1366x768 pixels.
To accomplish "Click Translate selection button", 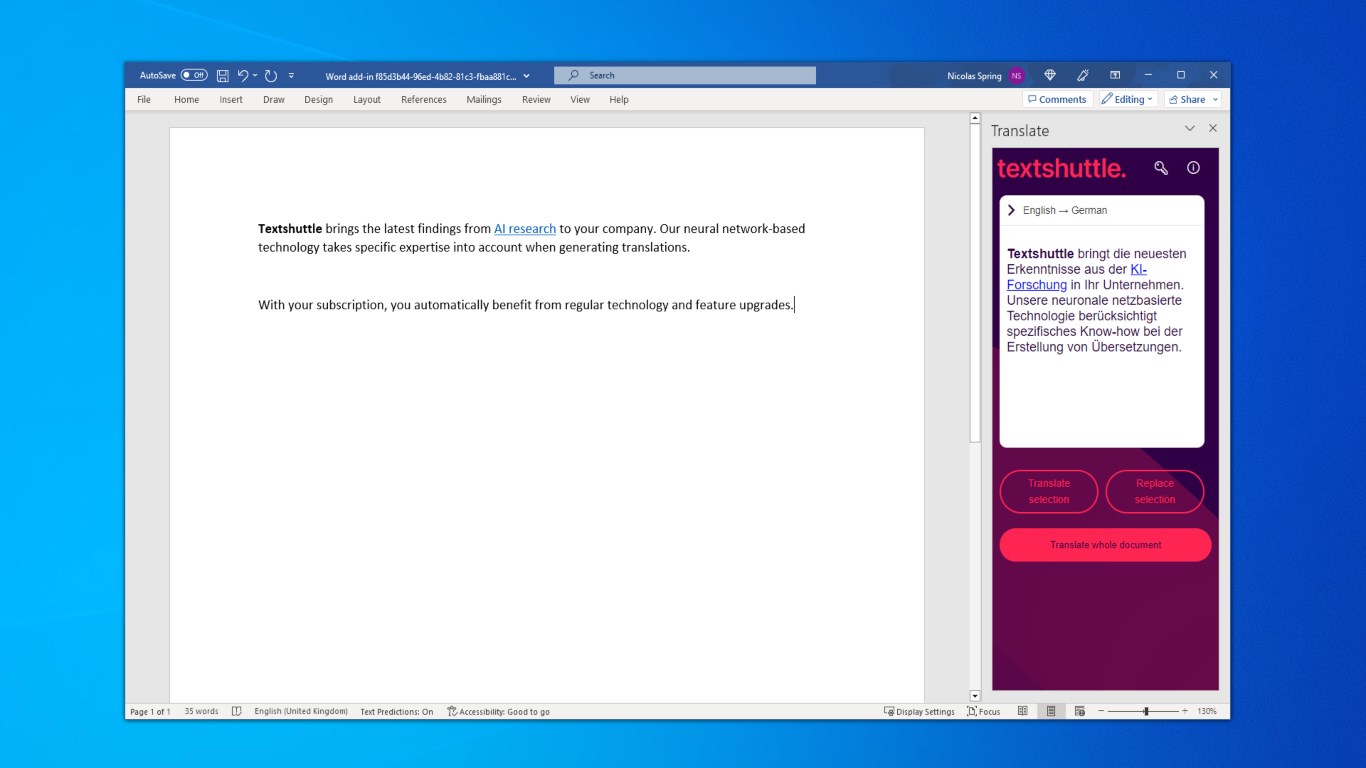I will (x=1049, y=491).
